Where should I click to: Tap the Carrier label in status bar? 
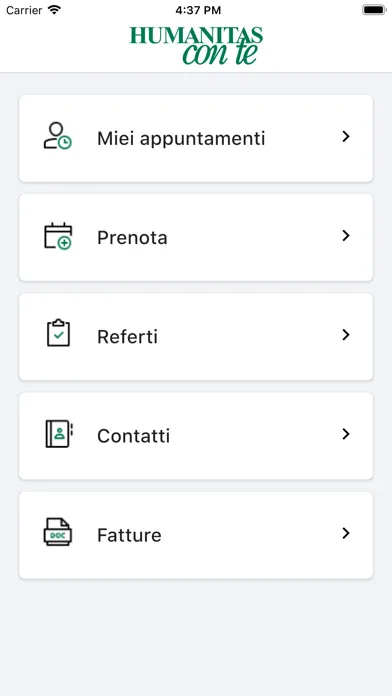(x=24, y=10)
